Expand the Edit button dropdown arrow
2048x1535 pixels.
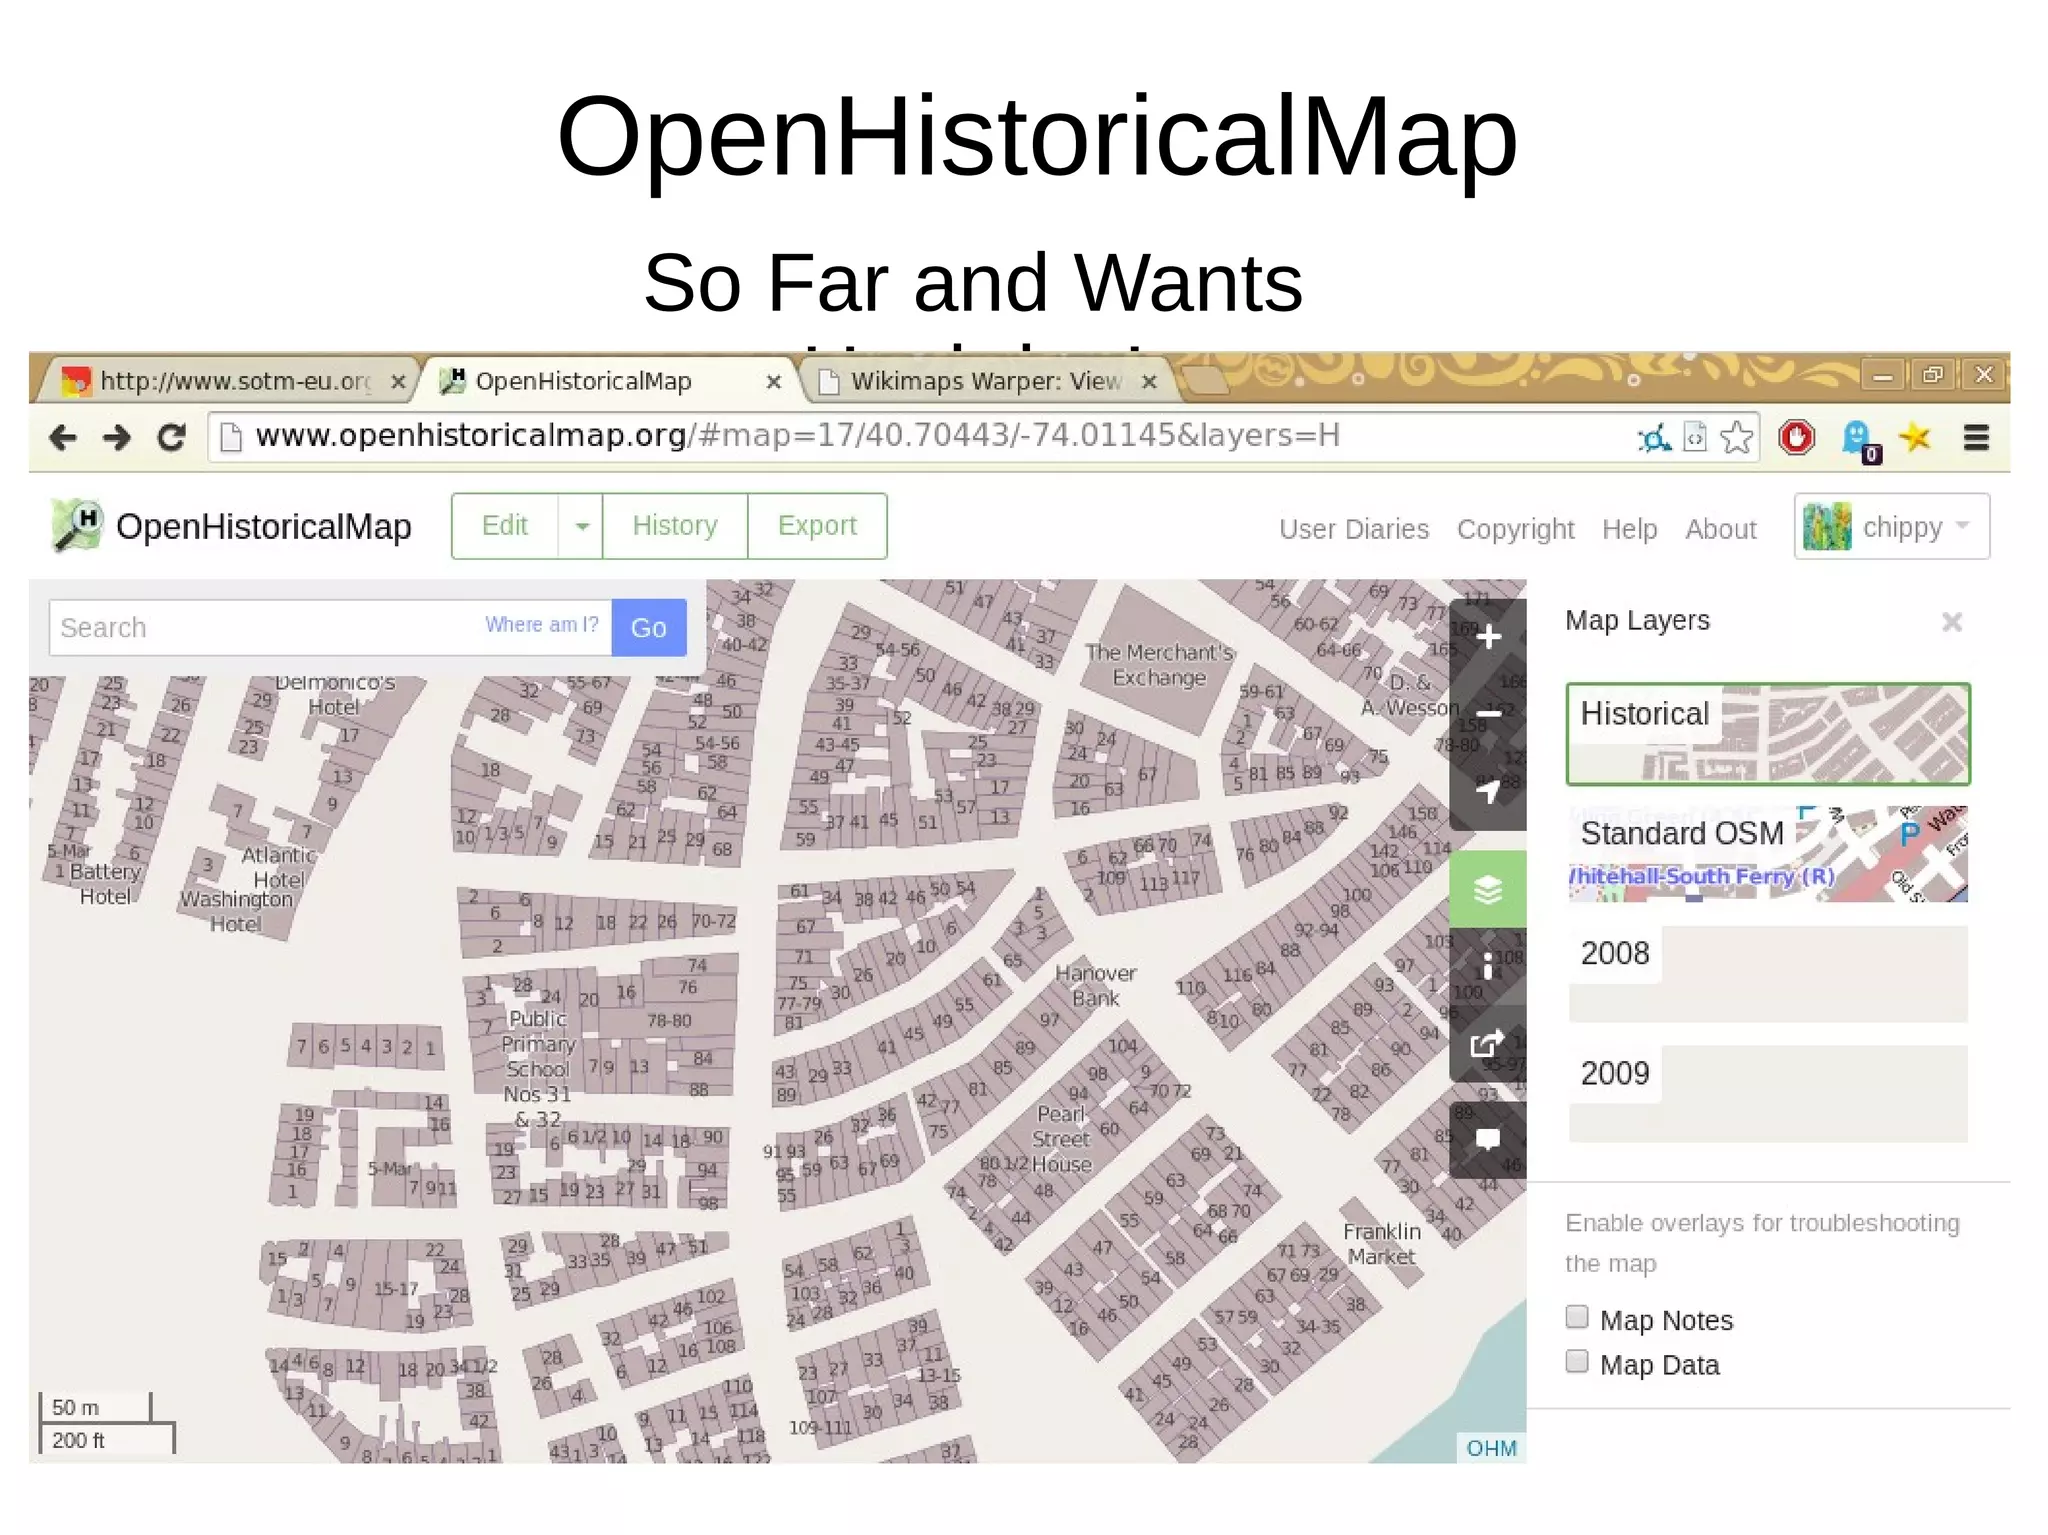click(x=581, y=526)
